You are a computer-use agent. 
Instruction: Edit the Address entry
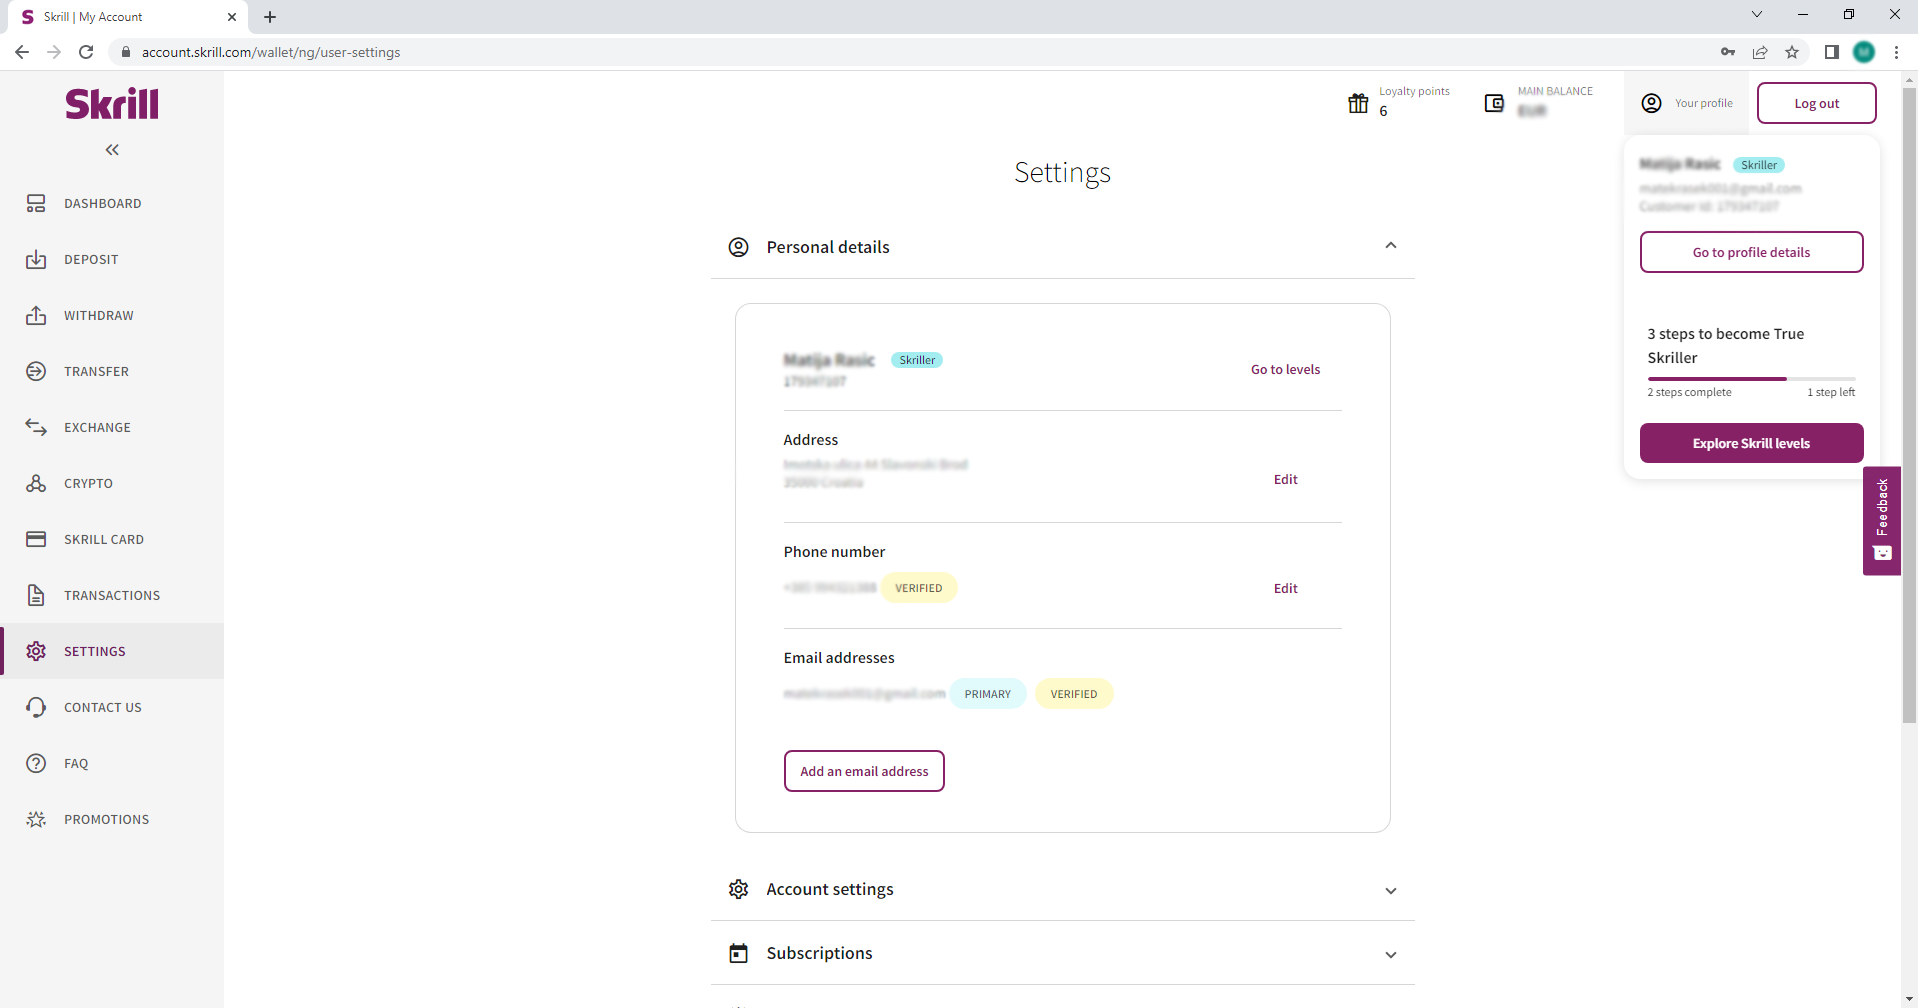point(1285,479)
